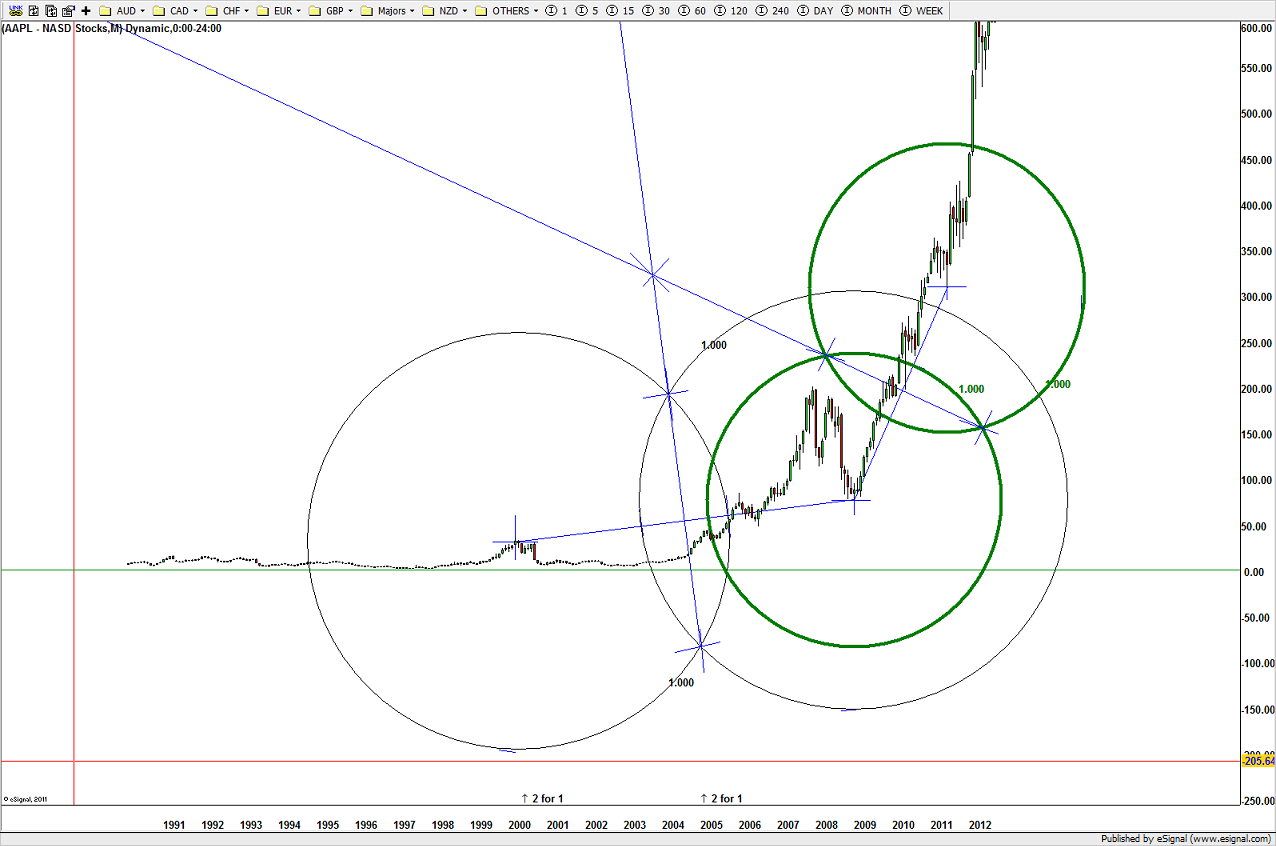The height and width of the screenshot is (846, 1276).
Task: Click the Majors folder icon
Action: (x=367, y=10)
